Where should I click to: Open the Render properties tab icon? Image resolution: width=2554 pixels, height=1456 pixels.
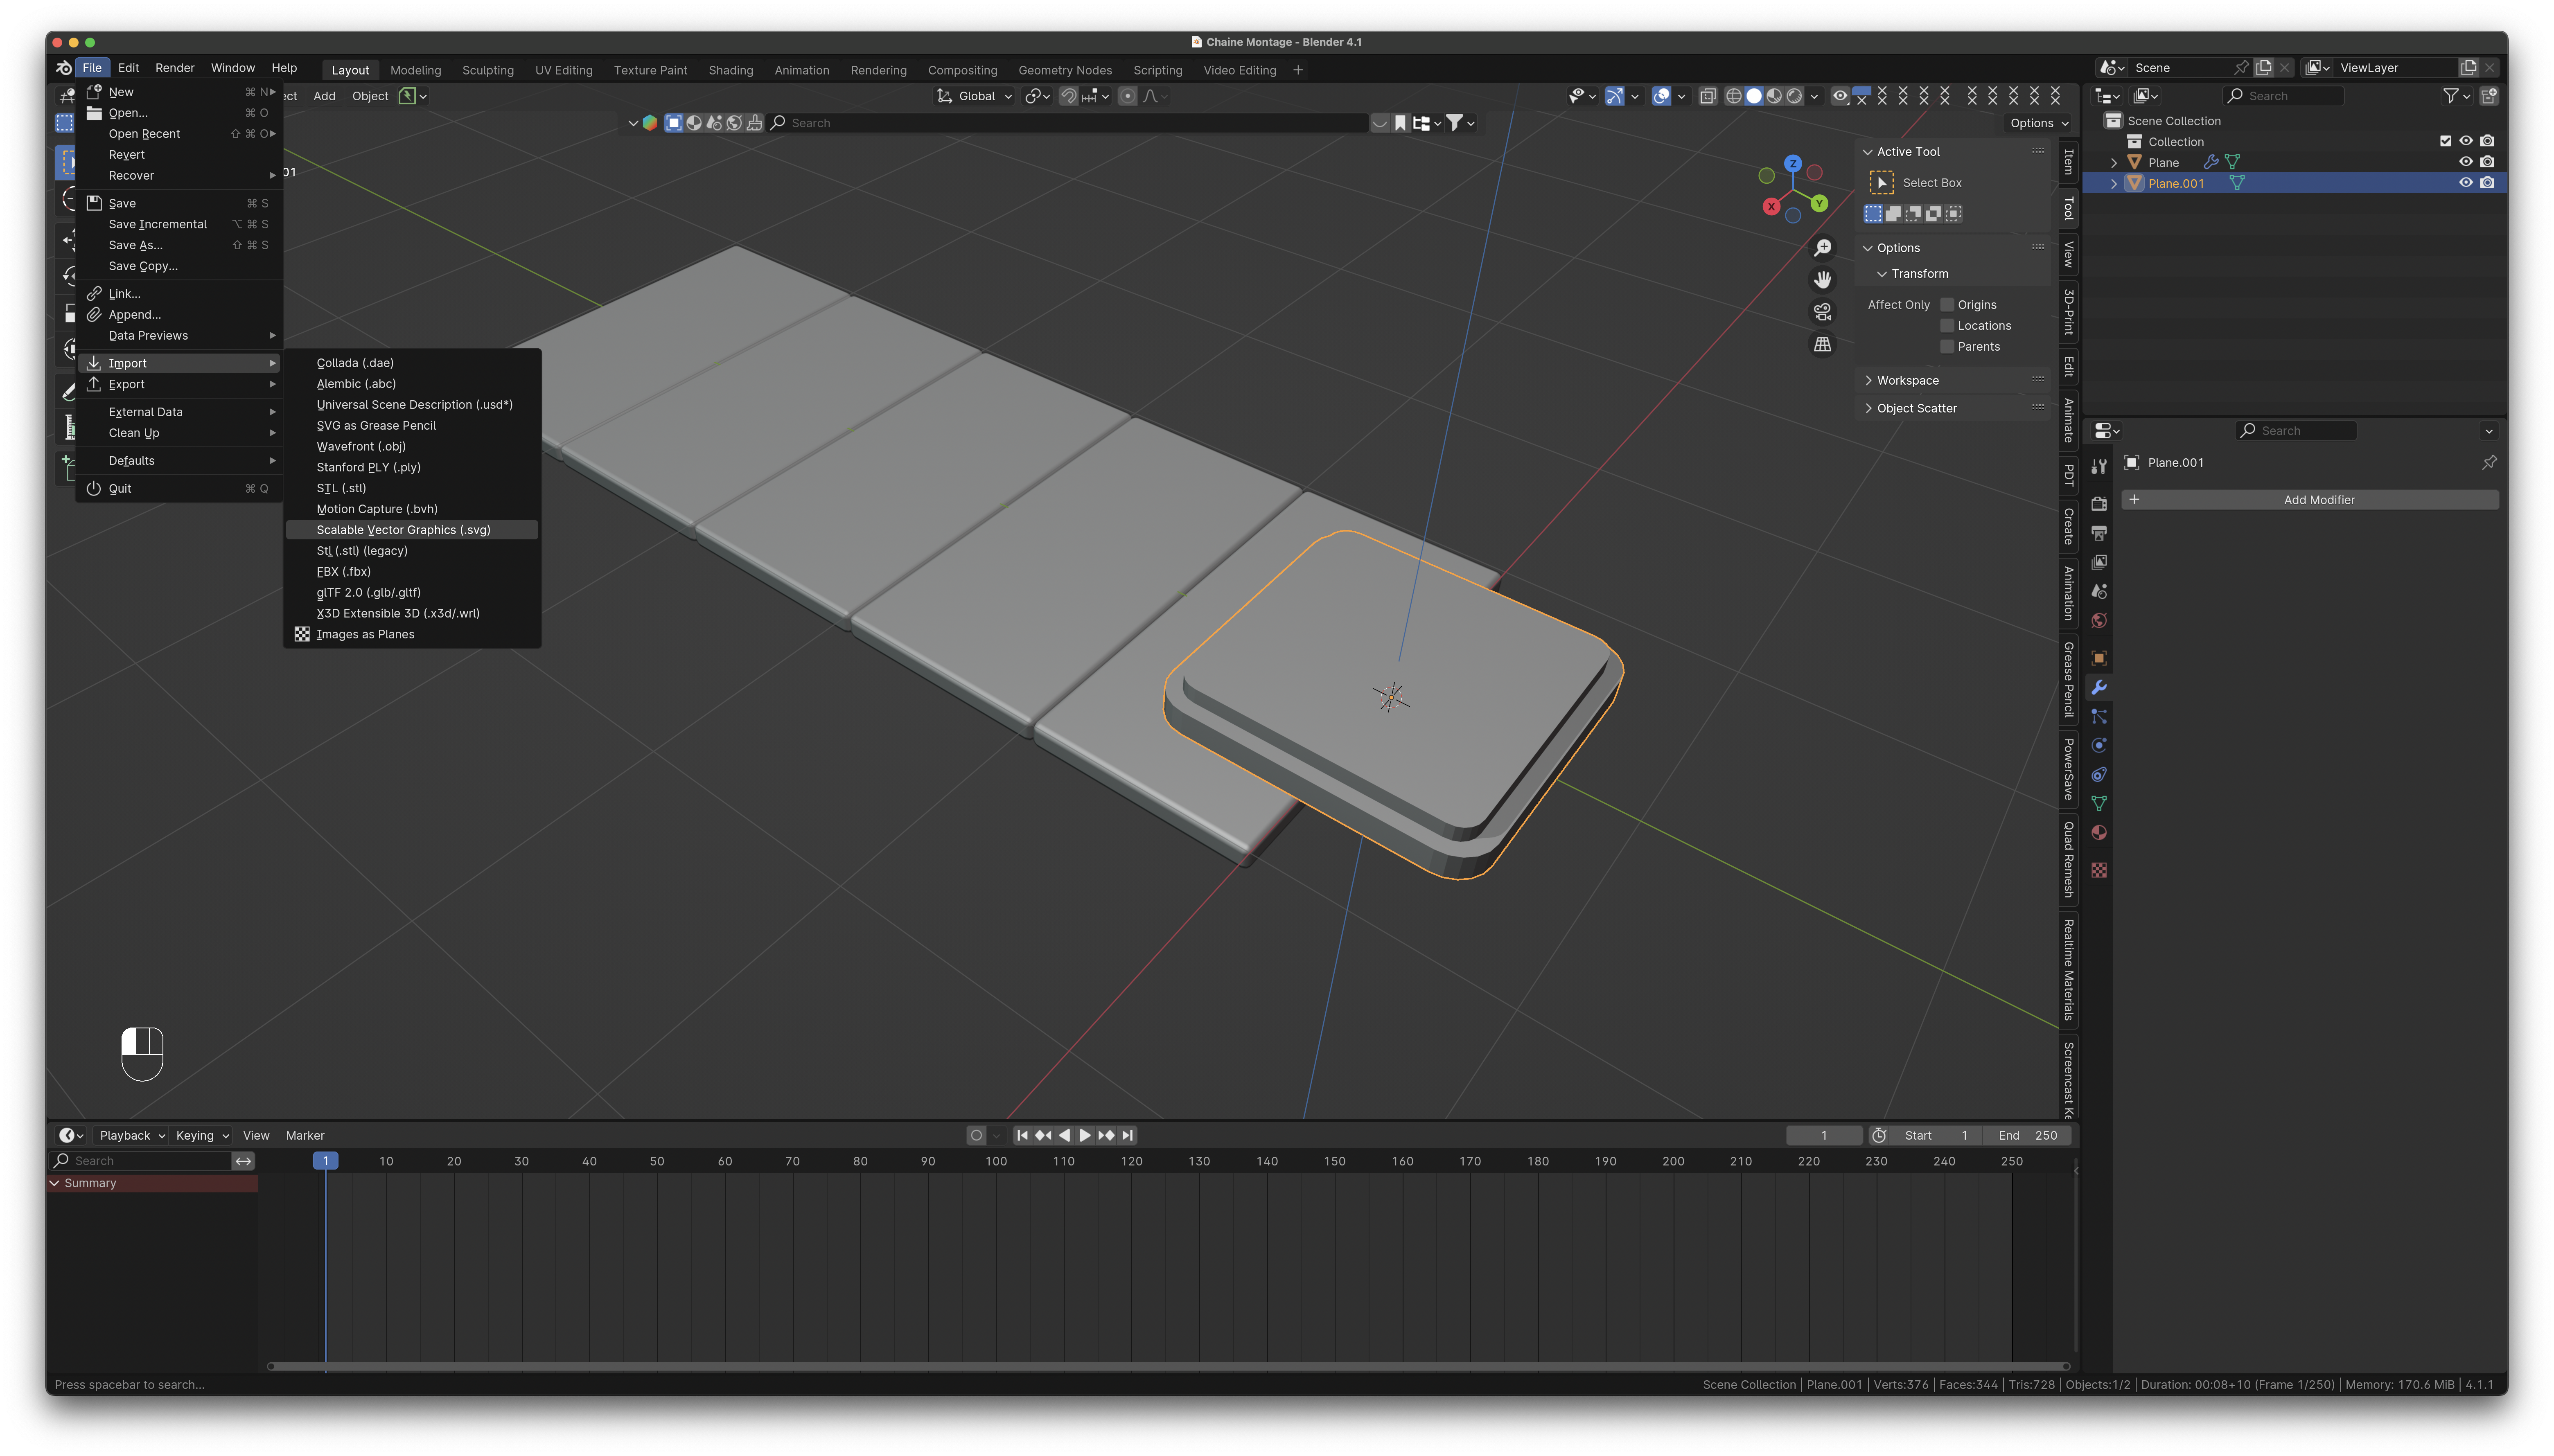[x=2099, y=504]
